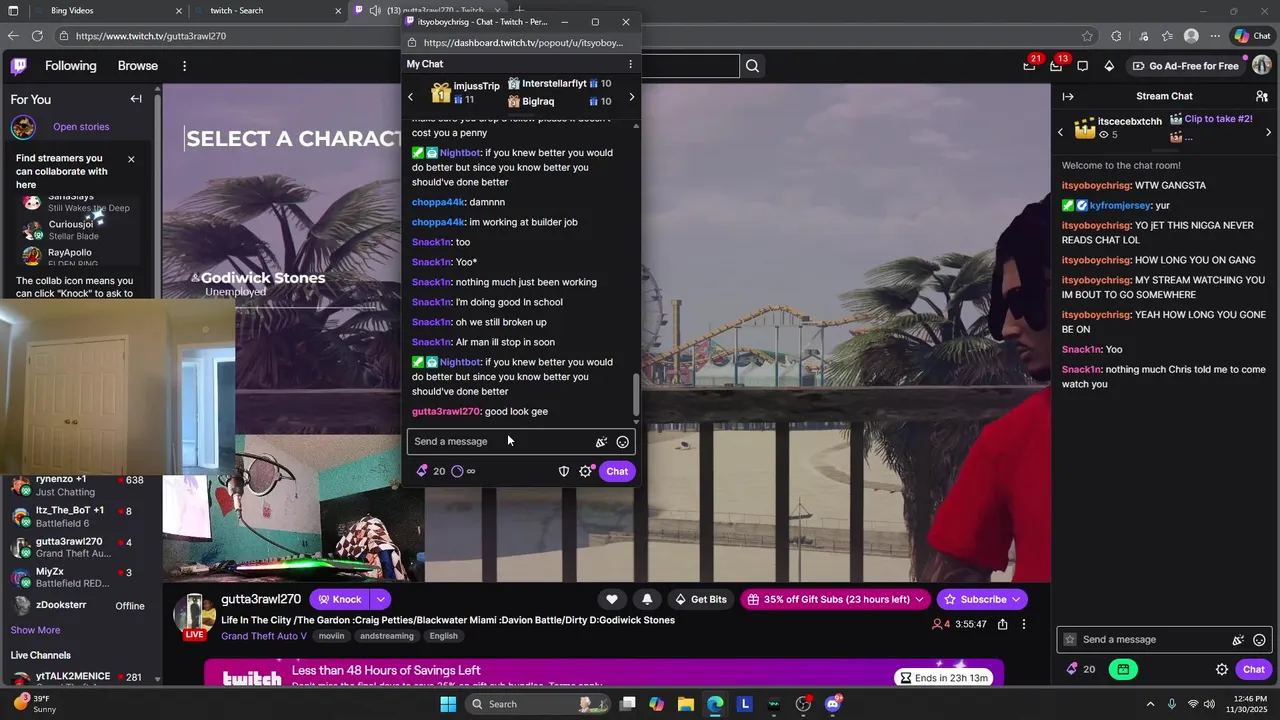Open community users icon in Stream Chat
Viewport: 1280px width, 720px height.
pos(1262,96)
